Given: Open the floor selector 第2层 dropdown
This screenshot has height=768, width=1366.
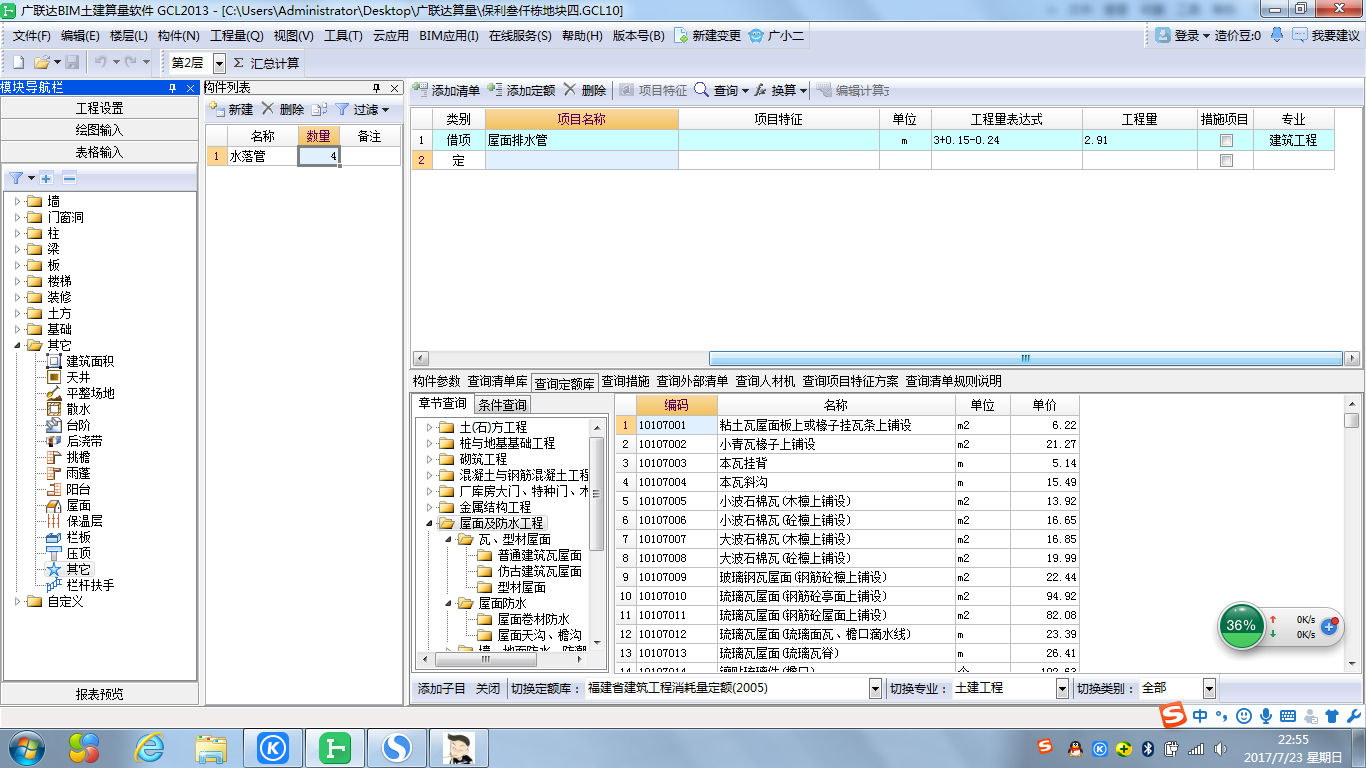Looking at the screenshot, I should point(219,63).
